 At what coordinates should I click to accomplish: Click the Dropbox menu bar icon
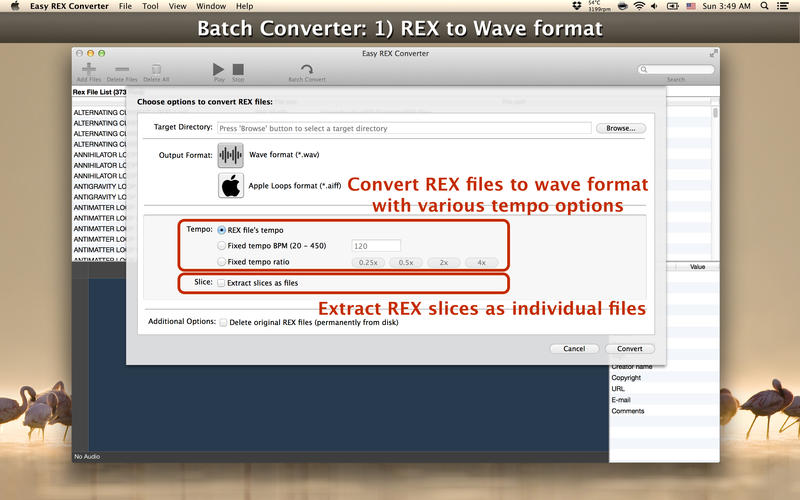tap(577, 6)
